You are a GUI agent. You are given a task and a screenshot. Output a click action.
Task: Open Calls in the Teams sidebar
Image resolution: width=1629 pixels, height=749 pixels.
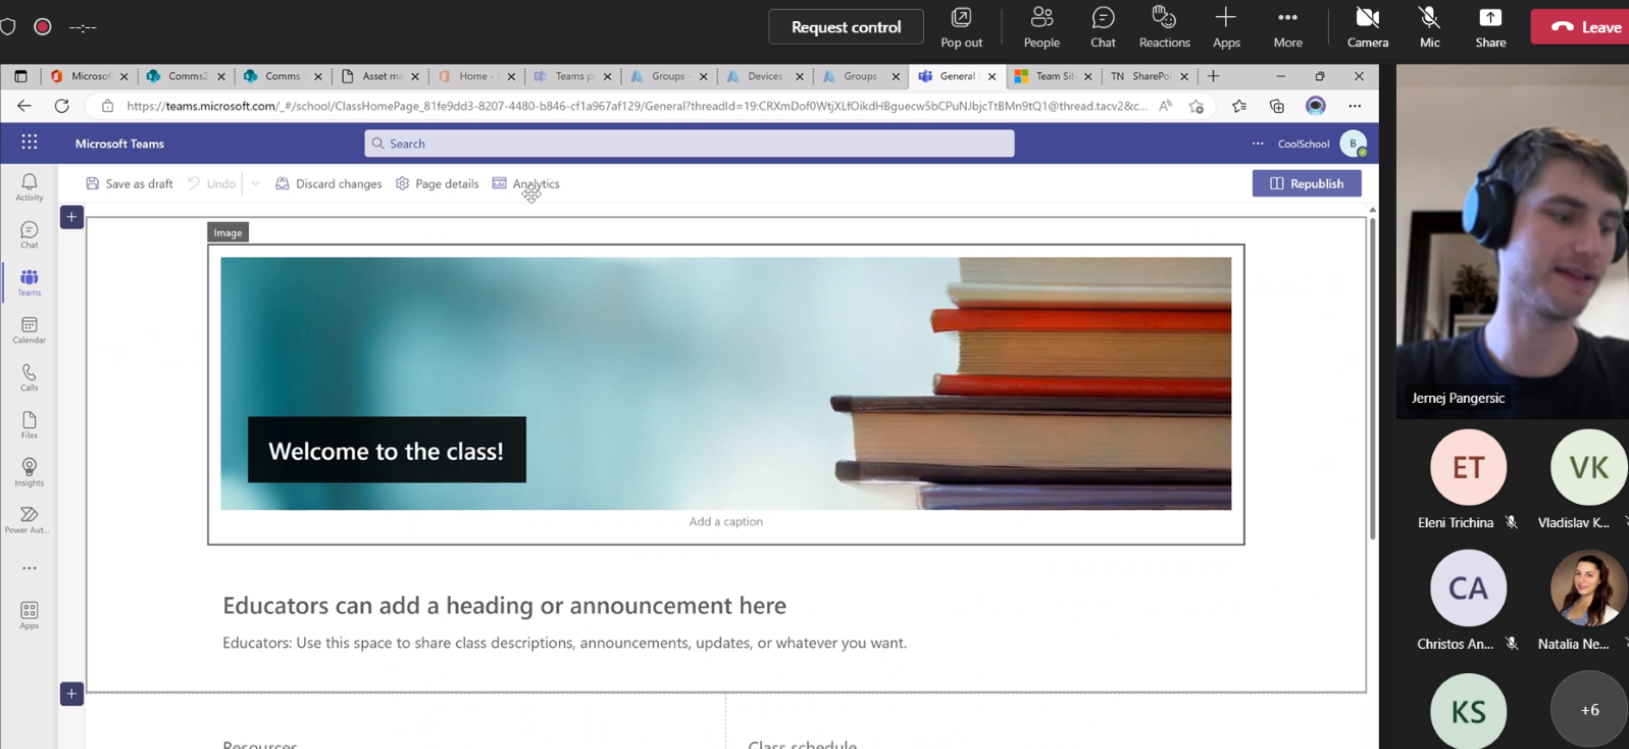coord(29,377)
